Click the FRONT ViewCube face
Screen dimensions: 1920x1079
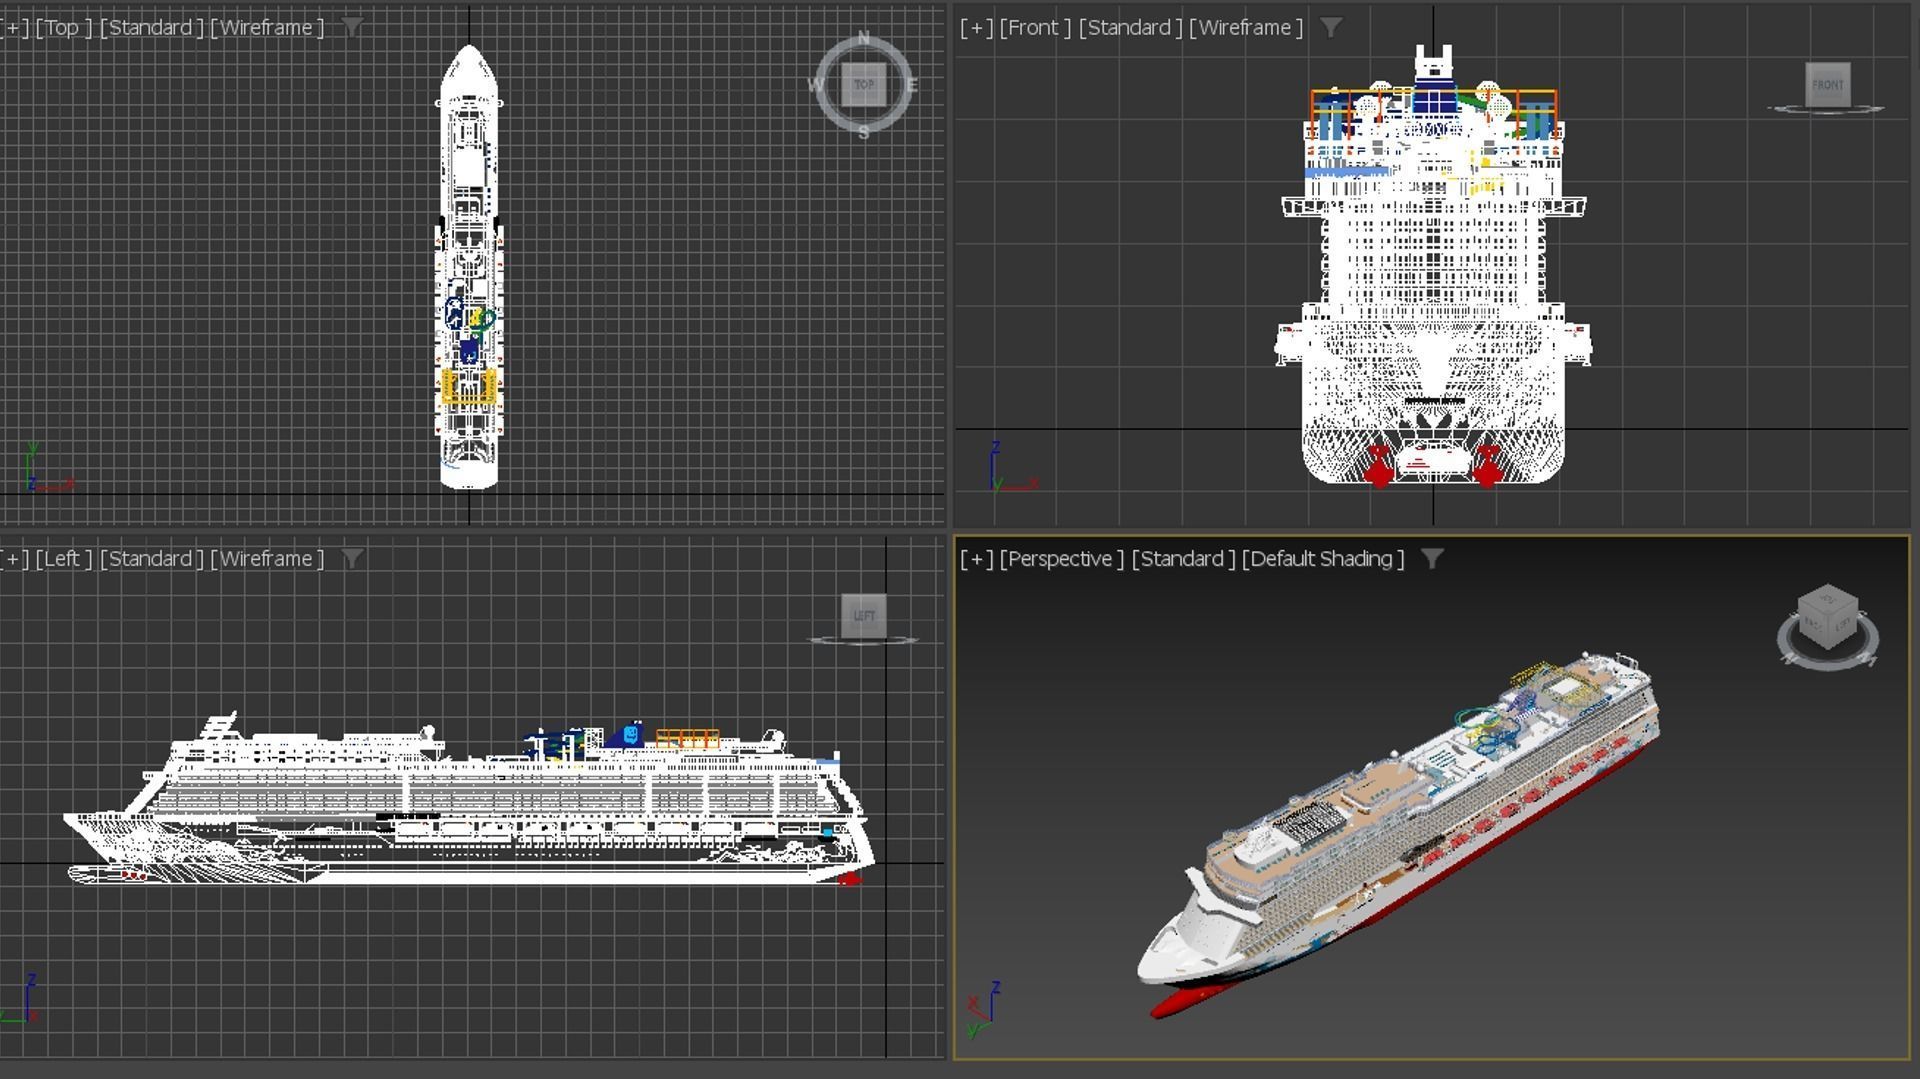pos(1828,84)
